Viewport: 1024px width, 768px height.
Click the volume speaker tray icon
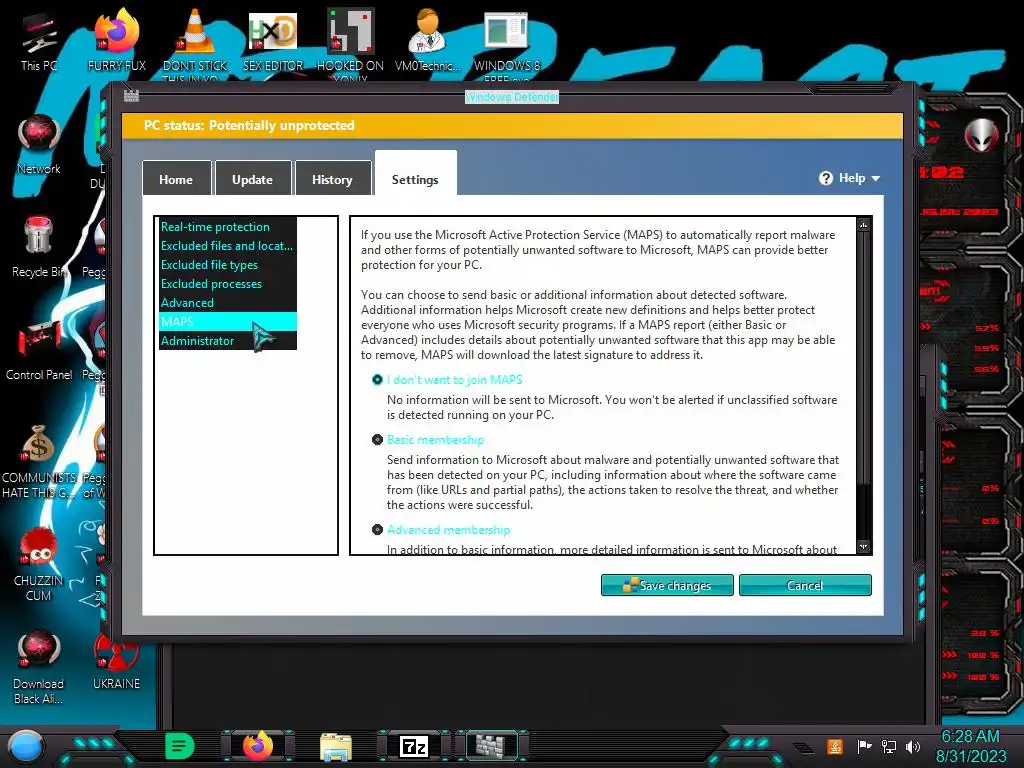(913, 746)
